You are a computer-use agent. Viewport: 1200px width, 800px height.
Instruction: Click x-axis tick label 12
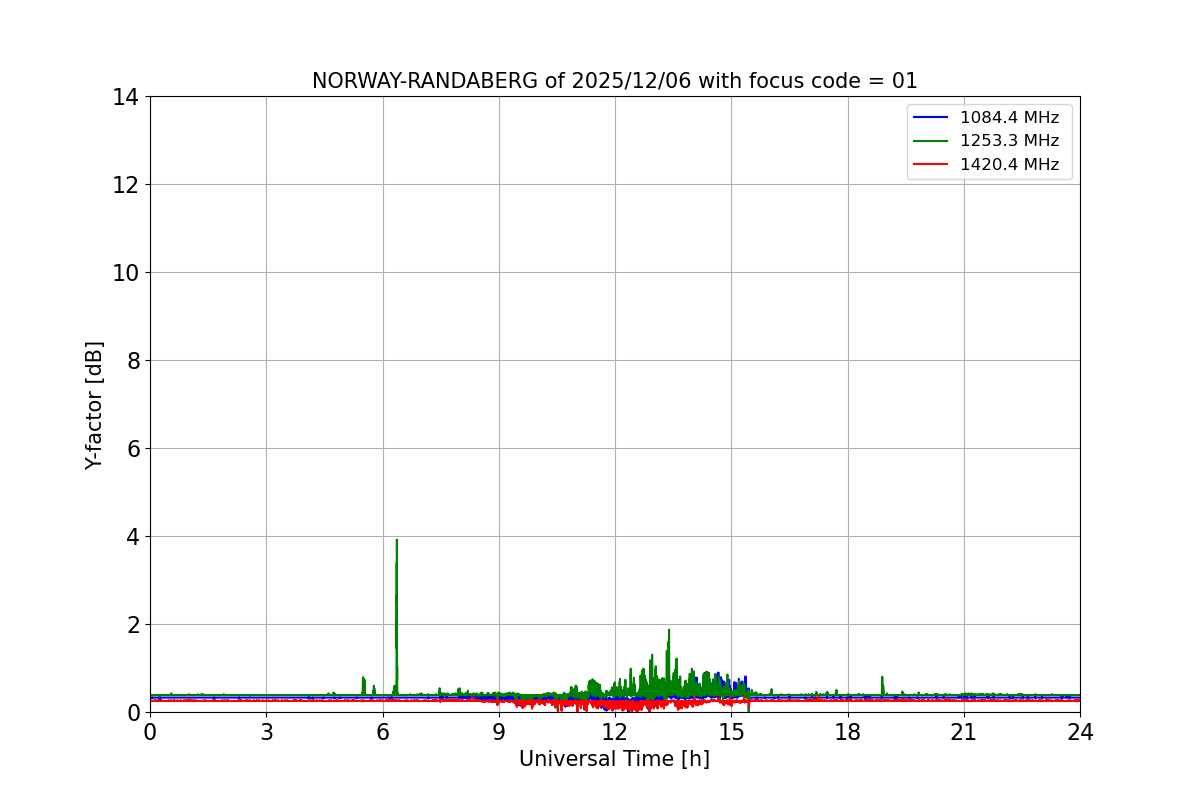[x=615, y=732]
